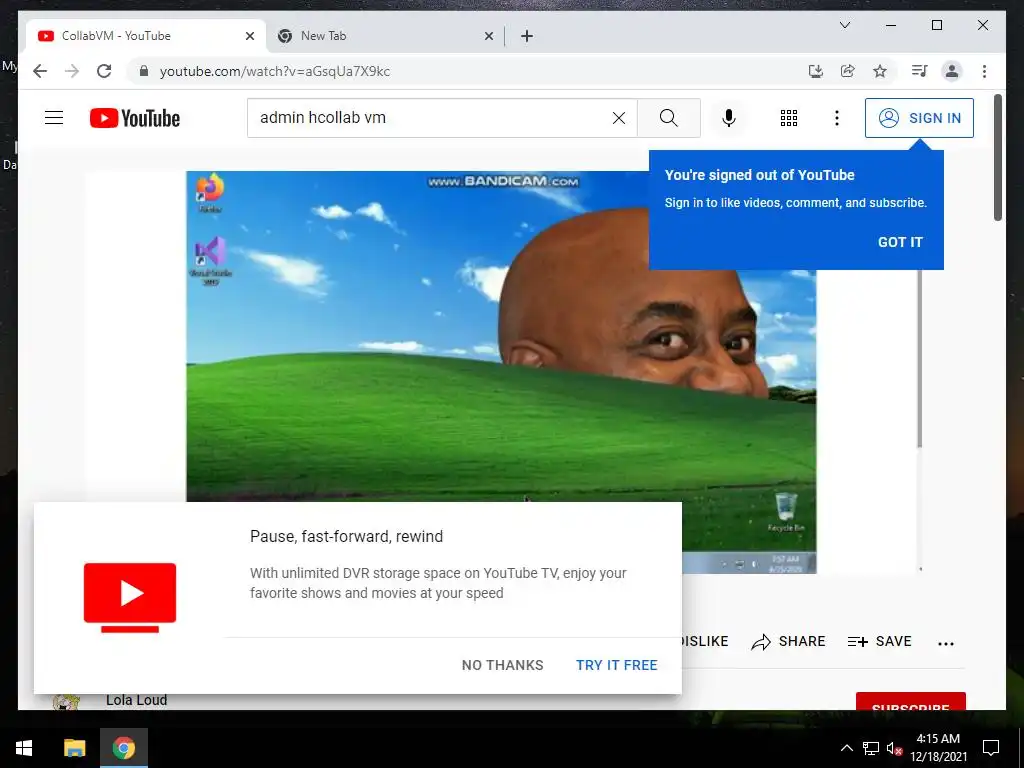The image size is (1024, 768).
Task: Open the YouTube hamburger guide menu
Action: (54, 118)
